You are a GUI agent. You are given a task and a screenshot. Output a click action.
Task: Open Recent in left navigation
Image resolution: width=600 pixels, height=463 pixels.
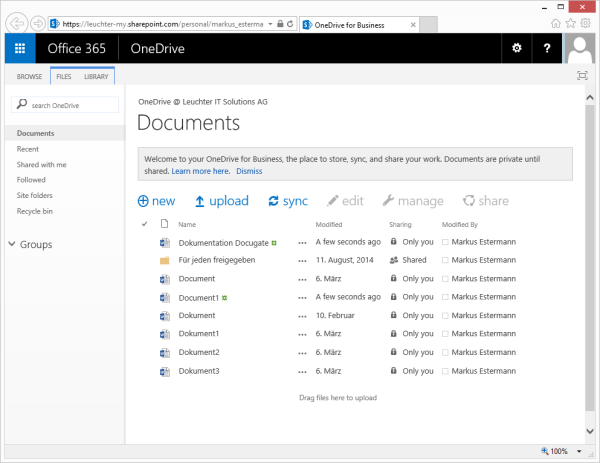click(28, 149)
